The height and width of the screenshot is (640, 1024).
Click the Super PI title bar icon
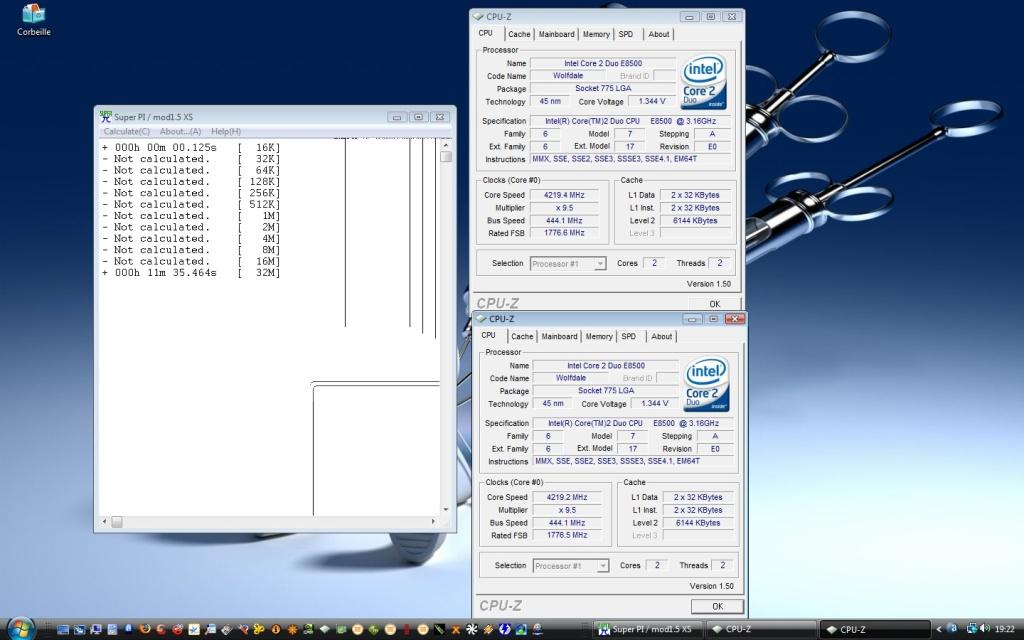pos(106,117)
